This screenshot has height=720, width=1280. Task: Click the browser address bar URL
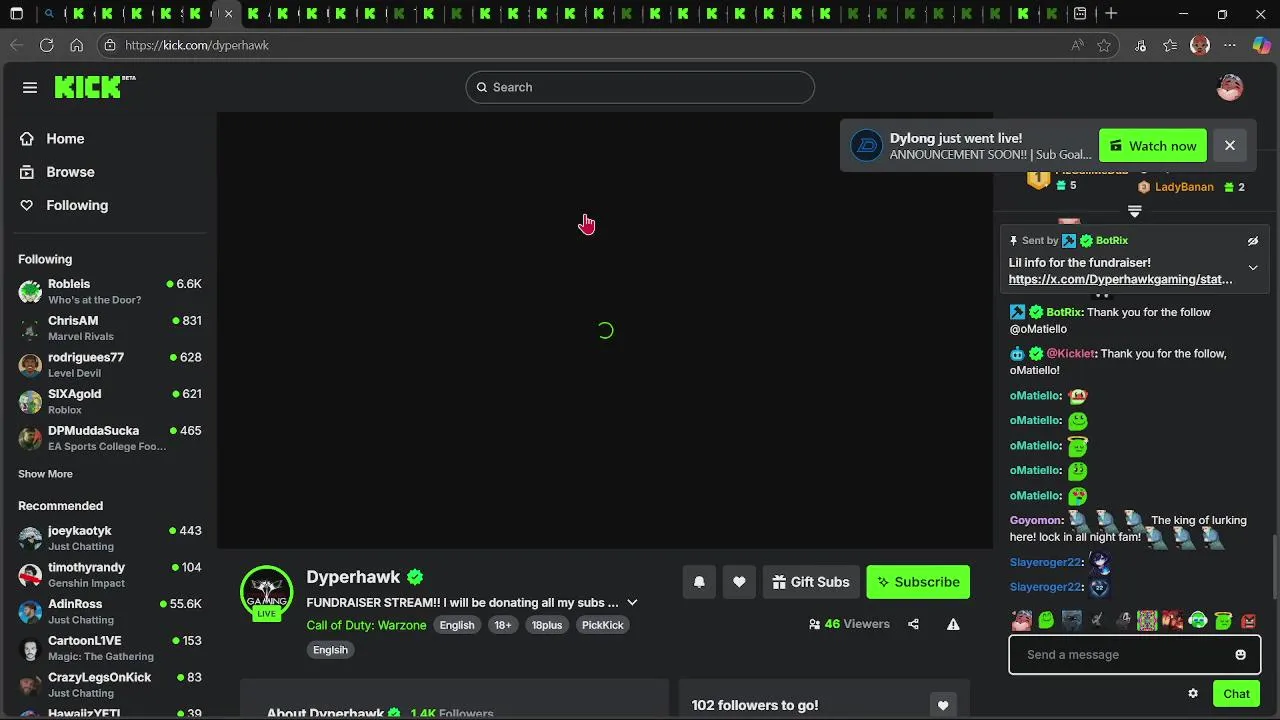pyautogui.click(x=197, y=45)
